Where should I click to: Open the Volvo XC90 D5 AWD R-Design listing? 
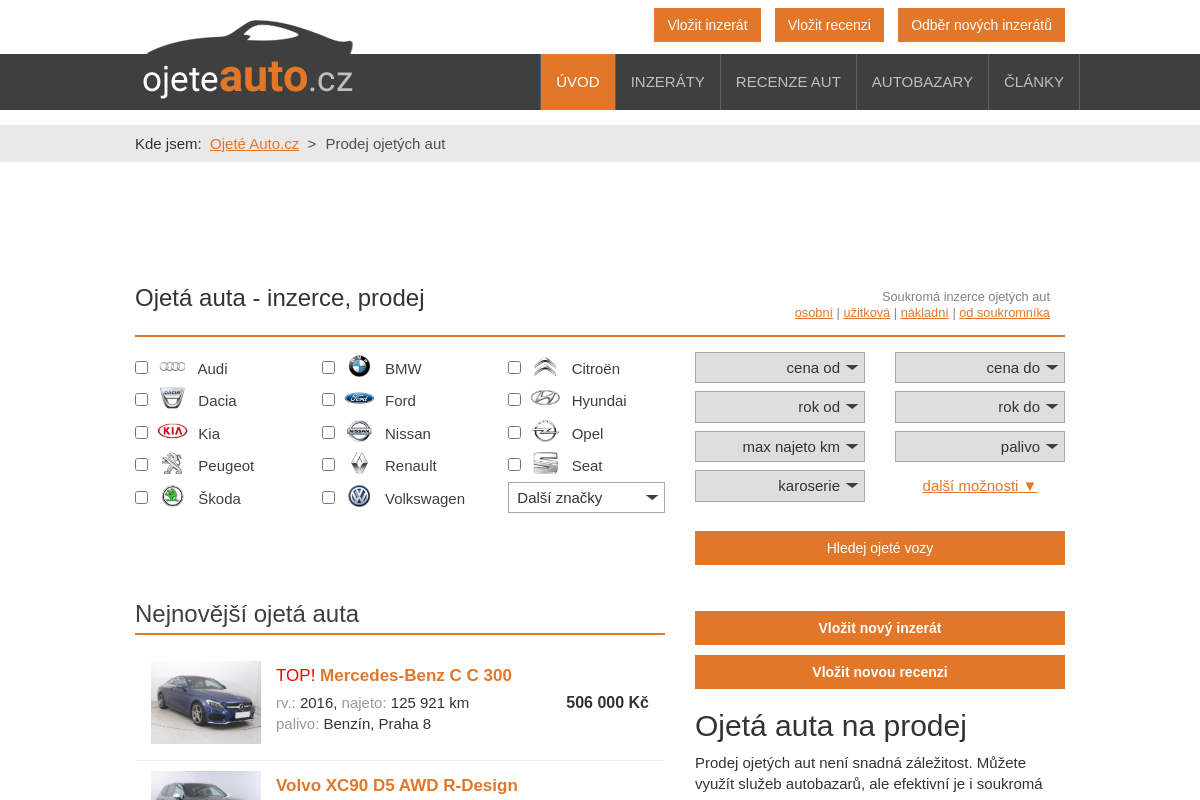(397, 785)
